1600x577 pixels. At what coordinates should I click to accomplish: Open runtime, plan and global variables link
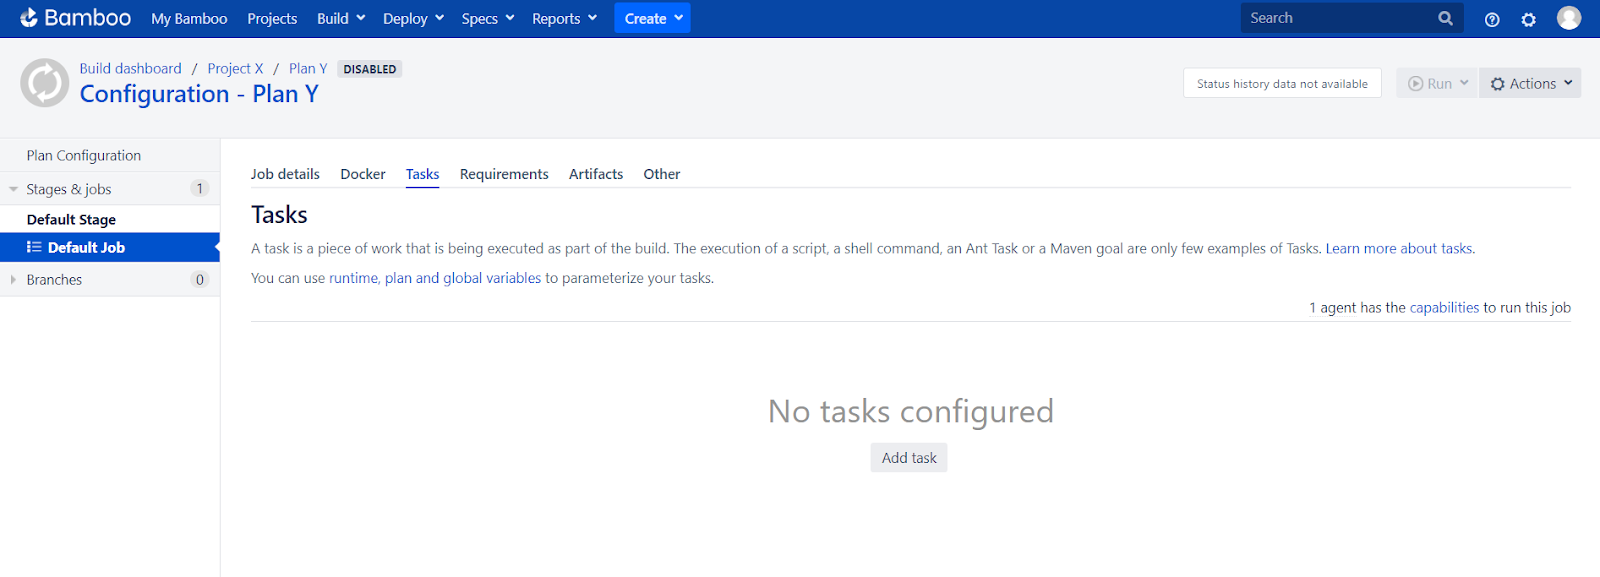435,278
